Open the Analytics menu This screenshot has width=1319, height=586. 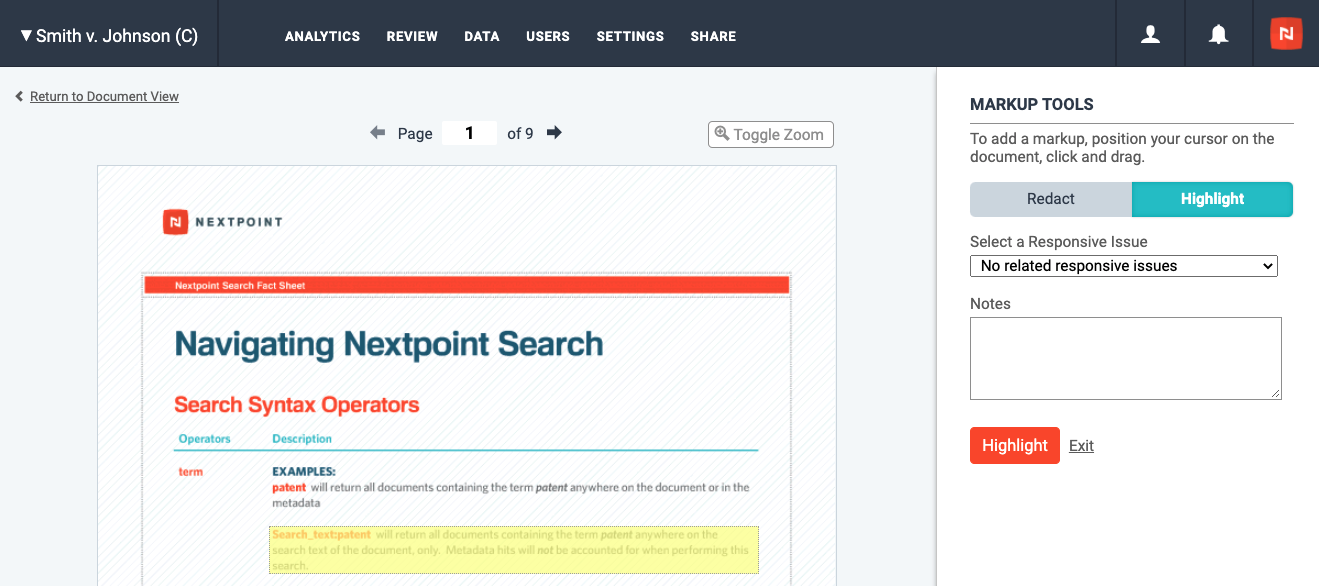pos(322,36)
